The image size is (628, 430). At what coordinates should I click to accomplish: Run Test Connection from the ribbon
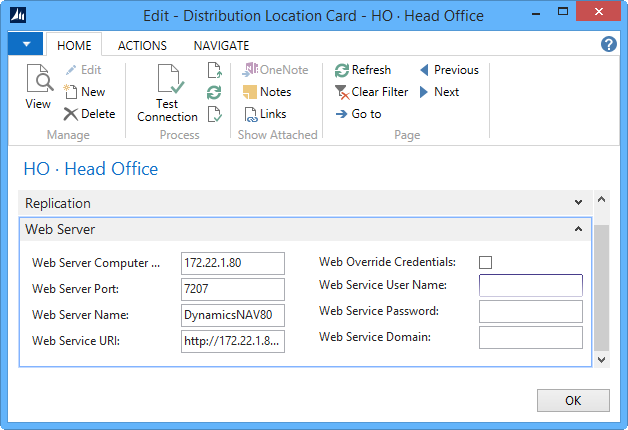coord(167,93)
